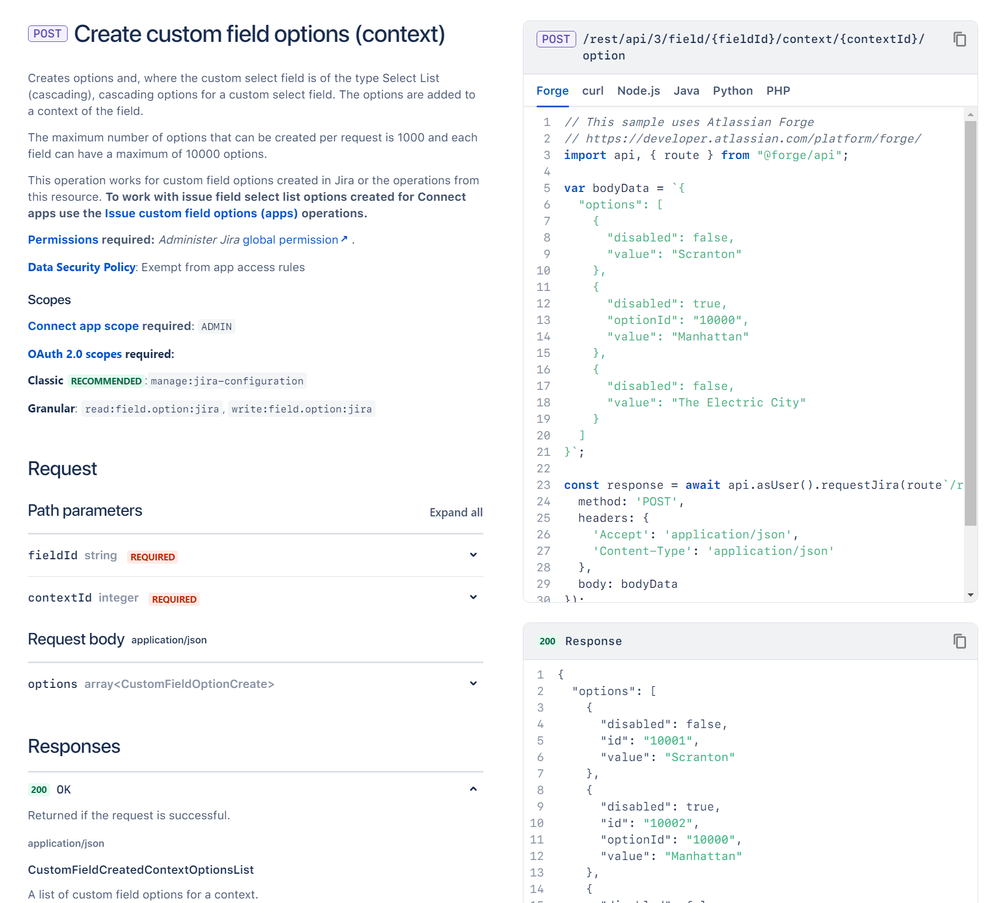Click the external link arrow after global permission
This screenshot has height=903, width=999.
[x=344, y=239]
